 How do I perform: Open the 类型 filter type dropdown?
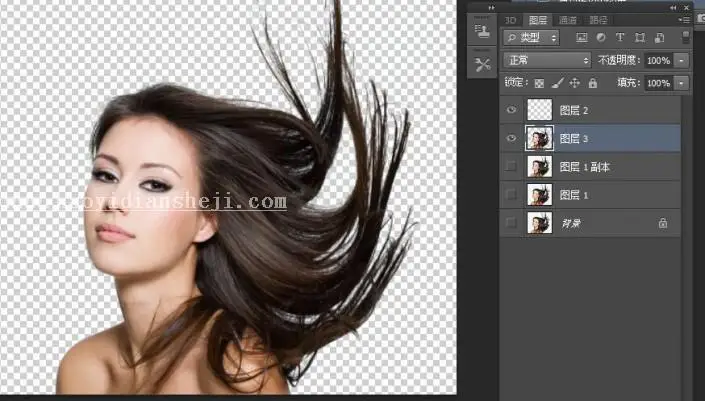coord(531,38)
